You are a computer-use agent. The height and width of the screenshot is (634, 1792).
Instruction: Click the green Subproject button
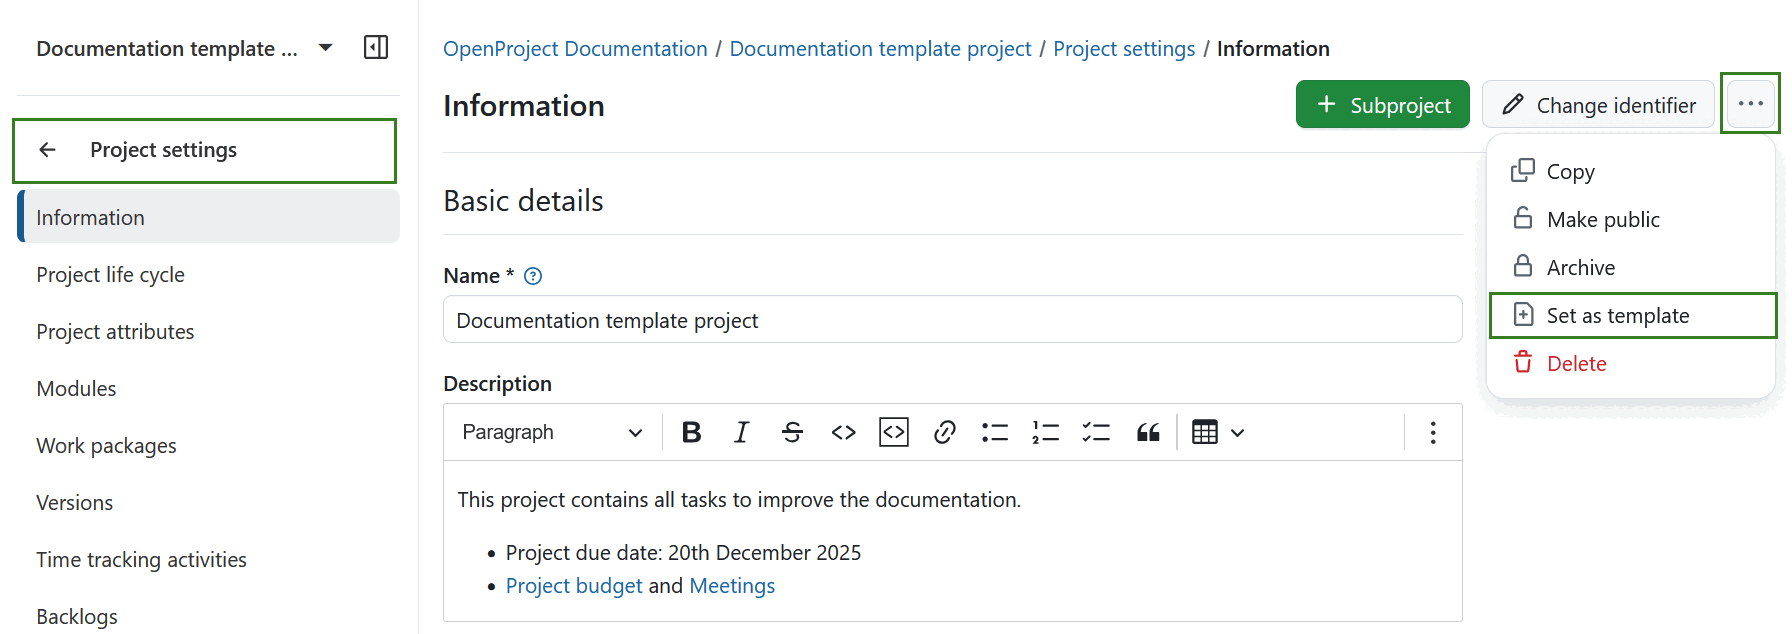click(x=1382, y=105)
